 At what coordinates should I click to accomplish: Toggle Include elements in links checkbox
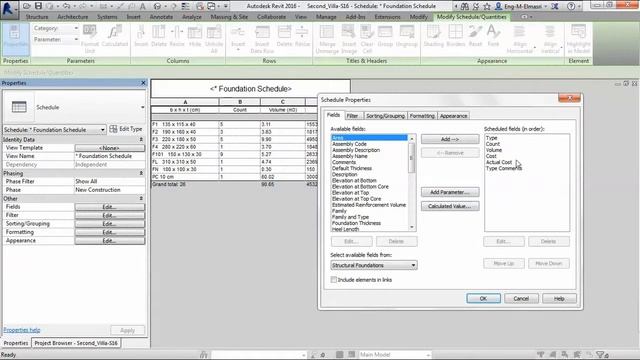[x=334, y=280]
